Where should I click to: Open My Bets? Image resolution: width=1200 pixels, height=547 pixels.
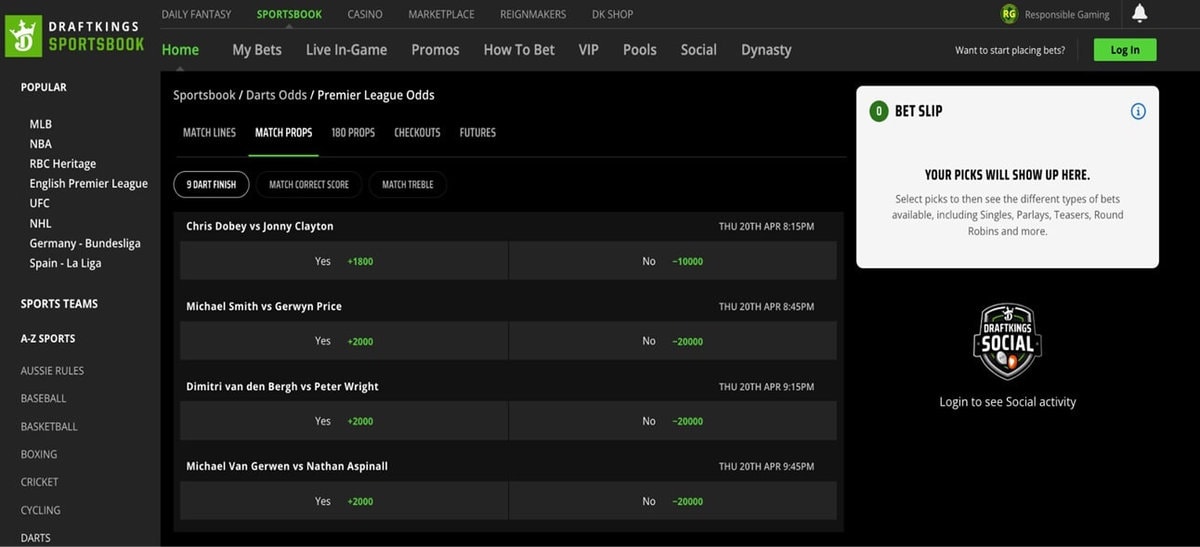coord(257,49)
